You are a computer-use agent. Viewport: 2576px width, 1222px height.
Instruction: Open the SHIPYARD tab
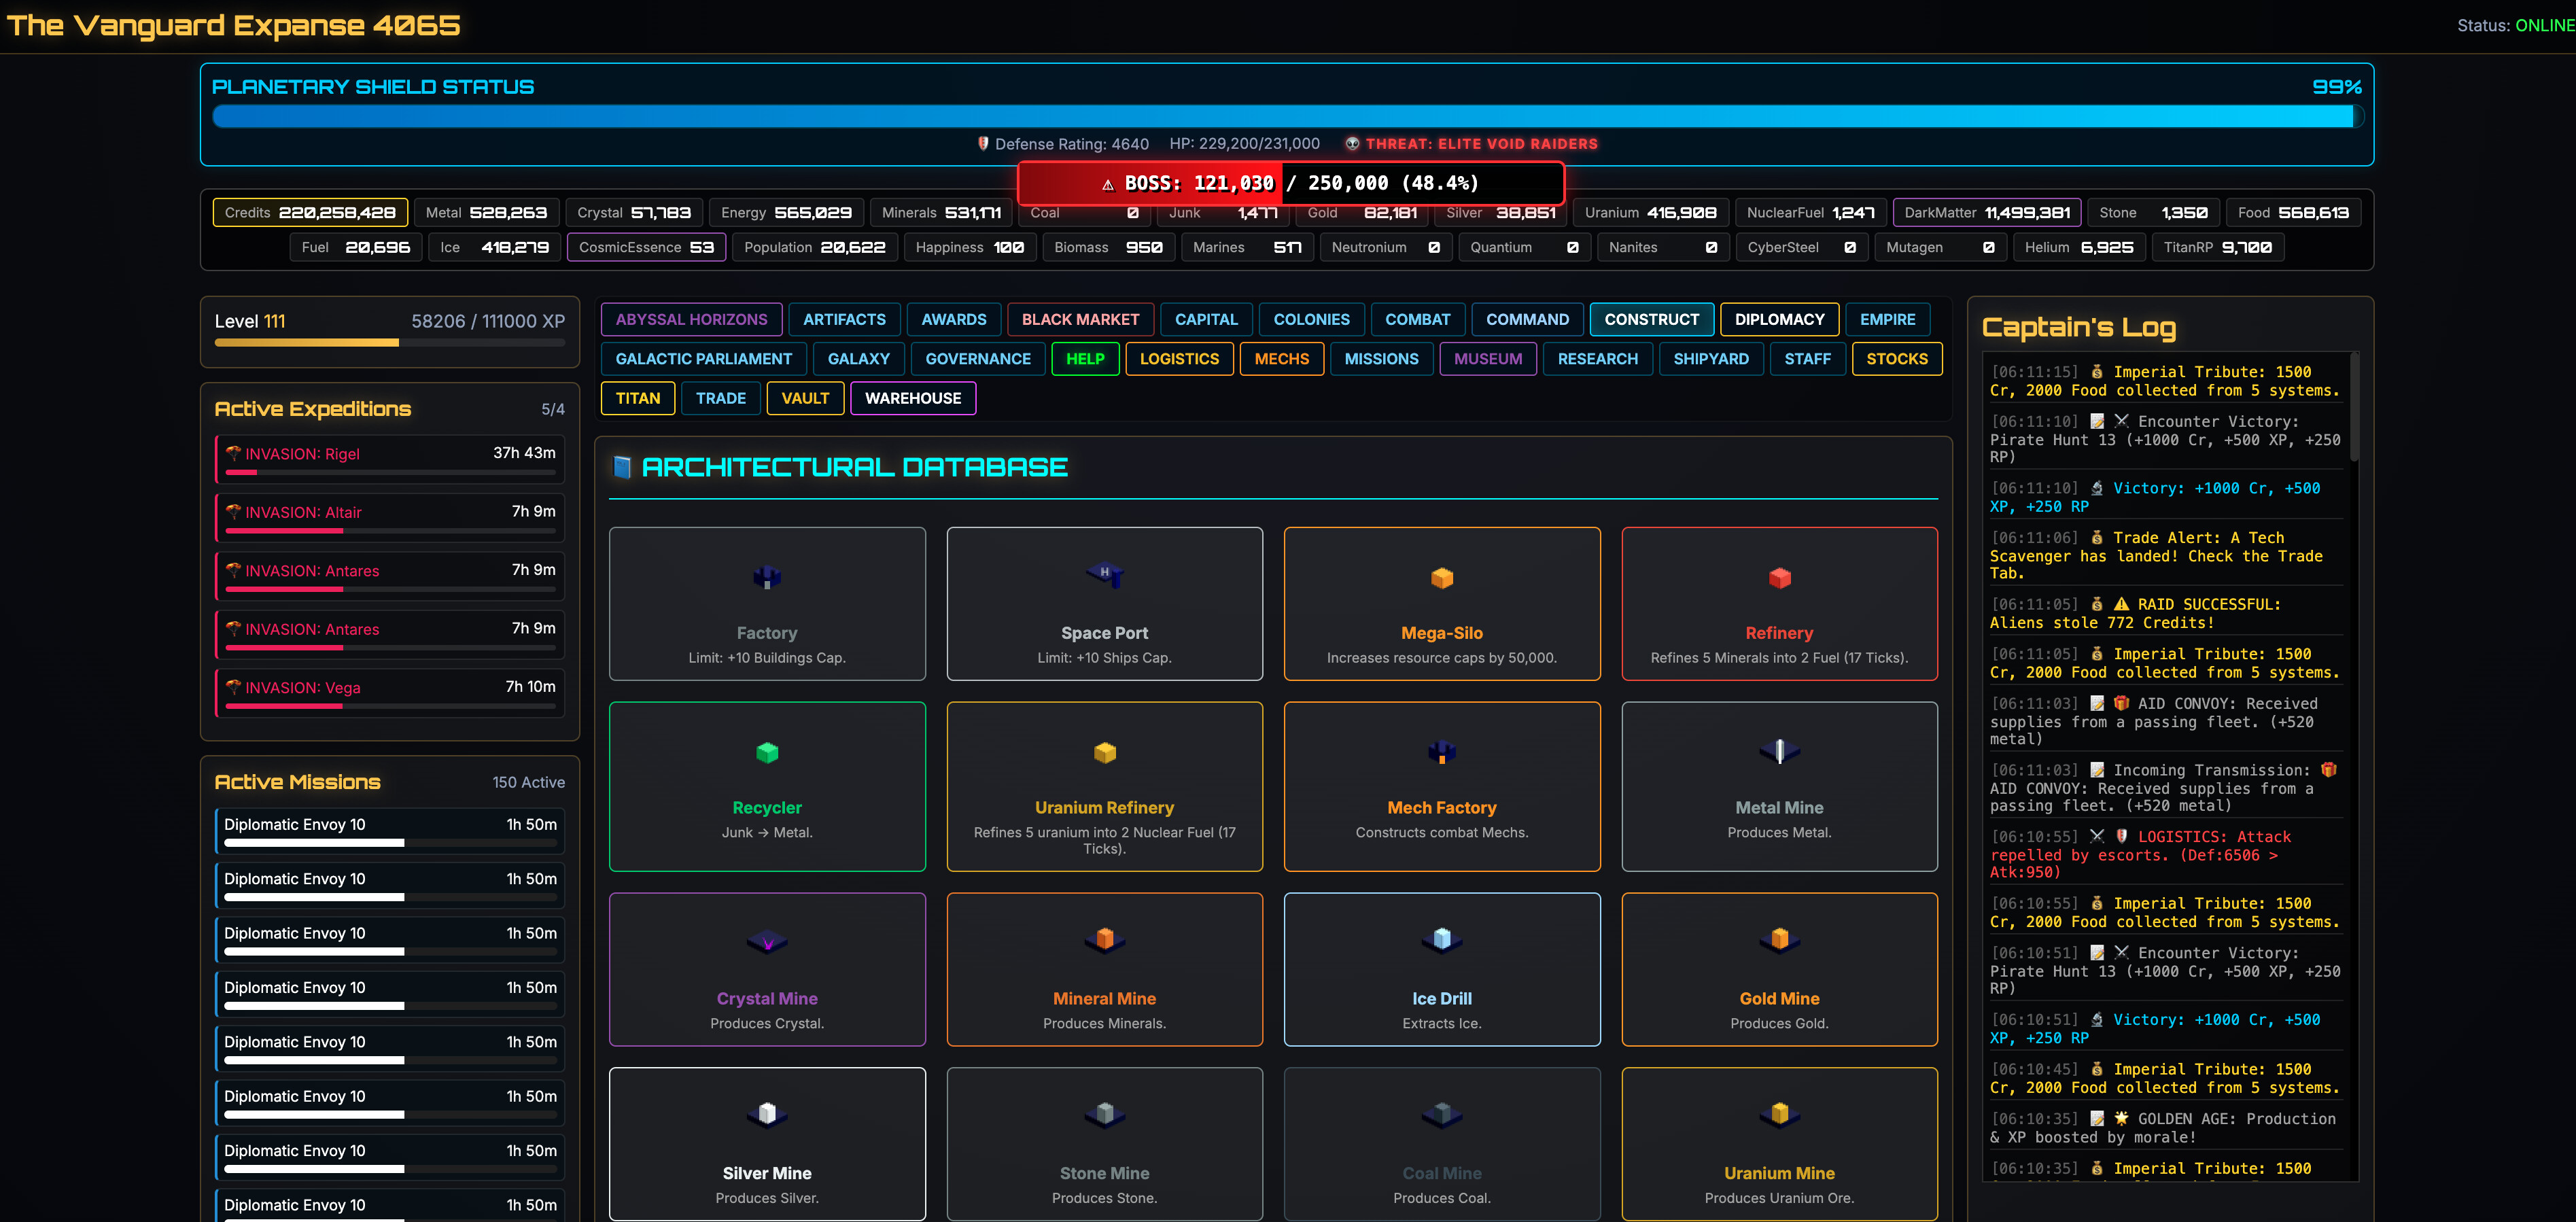click(1711, 359)
